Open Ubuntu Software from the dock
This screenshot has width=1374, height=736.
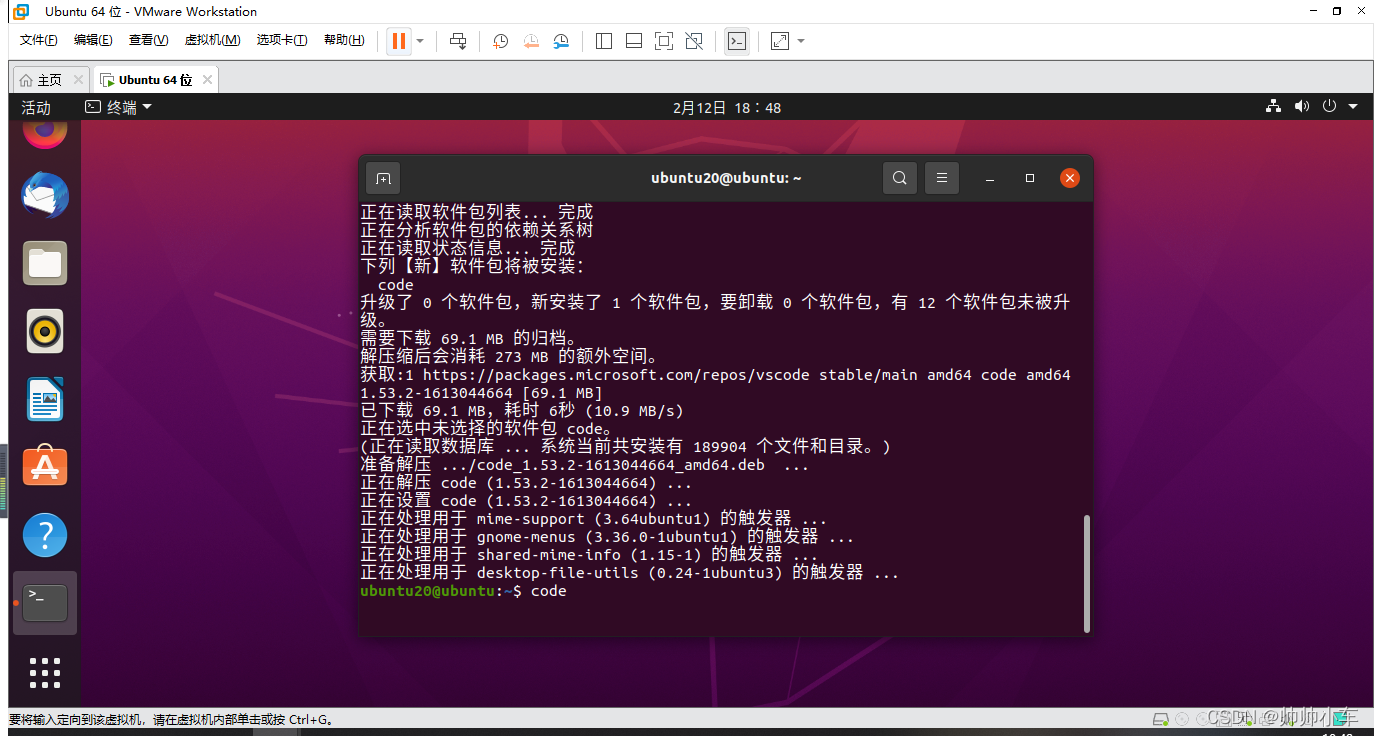pos(45,466)
